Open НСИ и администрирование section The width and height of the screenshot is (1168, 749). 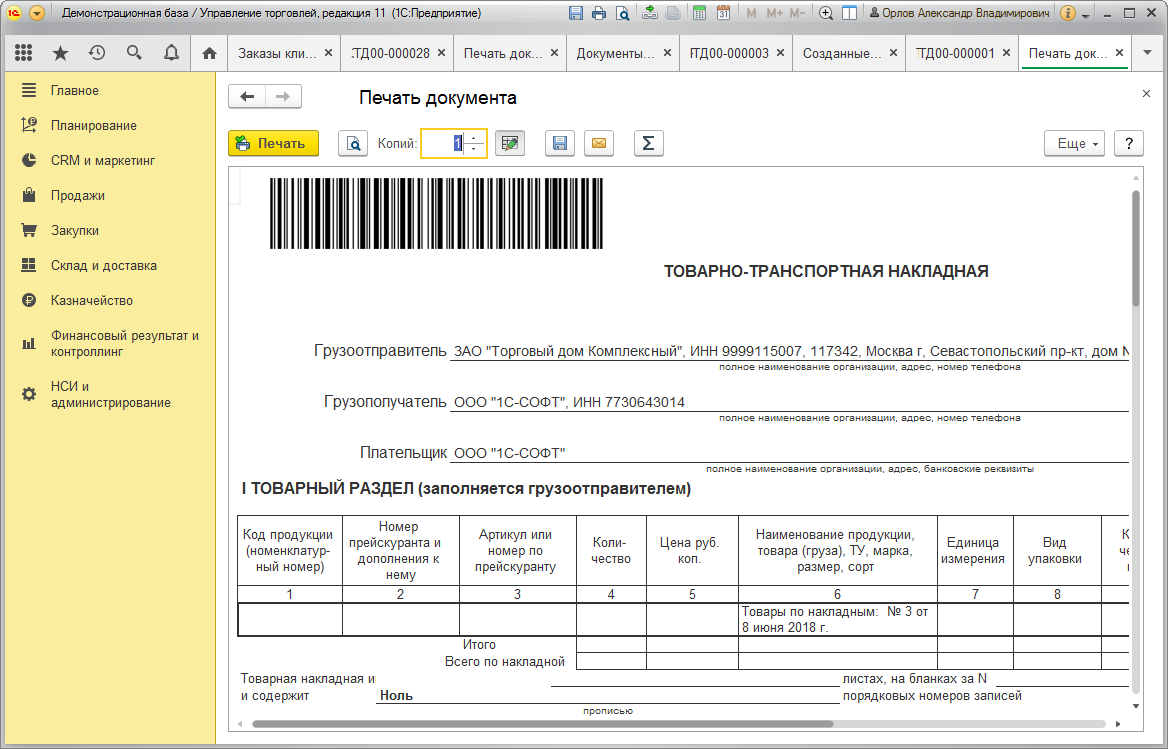(110, 394)
